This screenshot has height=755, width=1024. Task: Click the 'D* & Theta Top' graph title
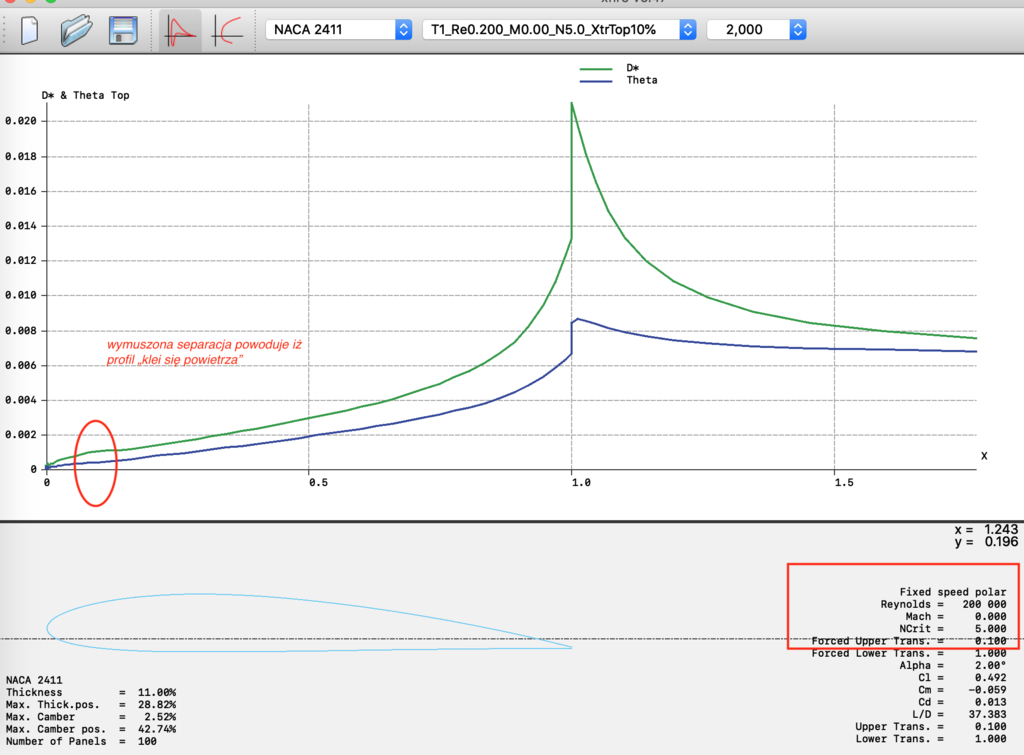point(85,95)
